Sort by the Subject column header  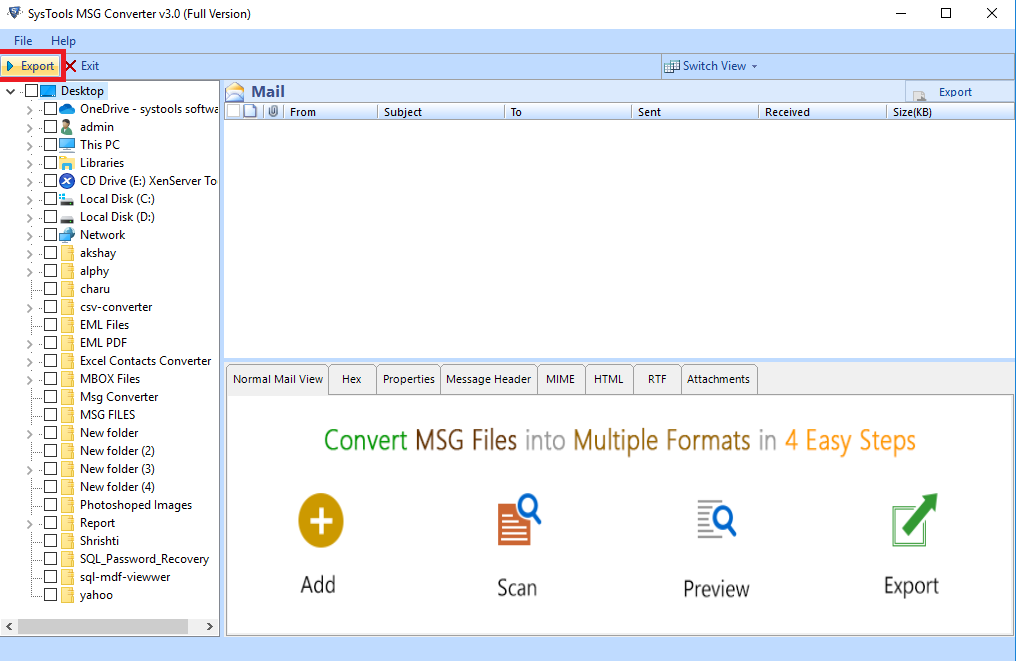pyautogui.click(x=441, y=111)
